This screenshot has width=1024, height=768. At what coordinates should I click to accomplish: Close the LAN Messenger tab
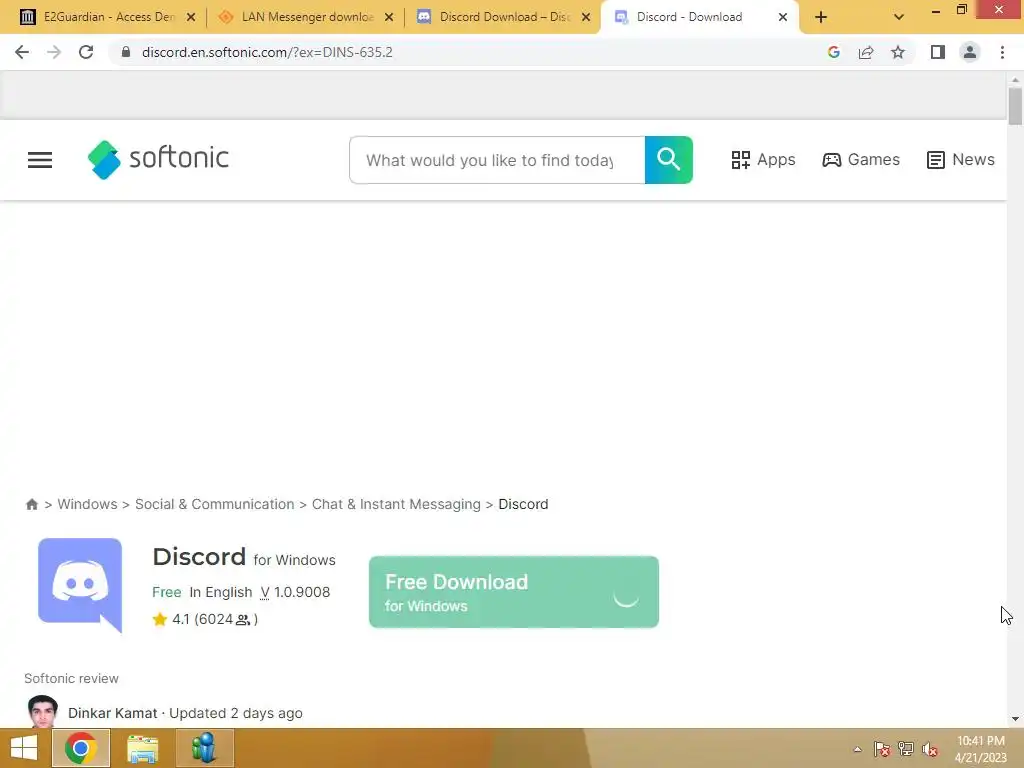point(389,17)
